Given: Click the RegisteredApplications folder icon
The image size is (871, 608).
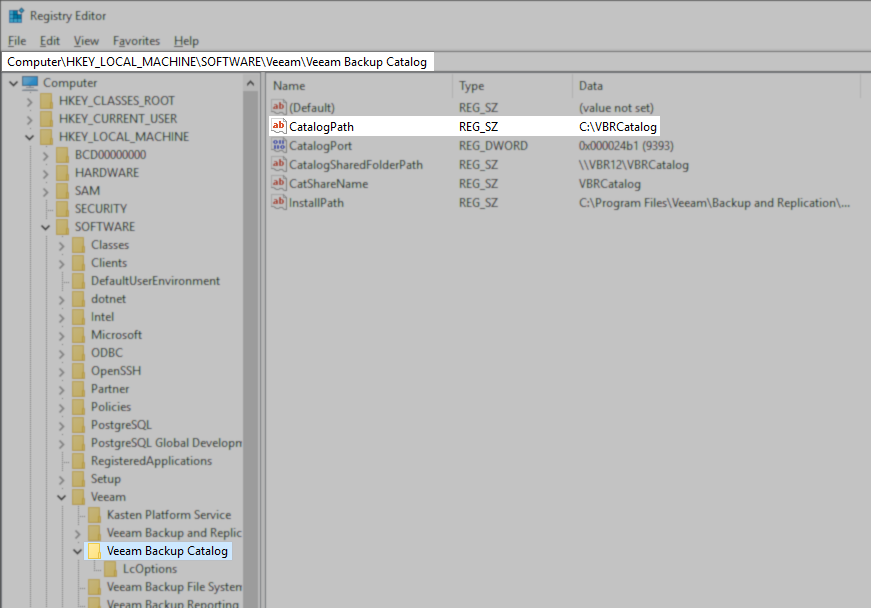Looking at the screenshot, I should [x=79, y=461].
